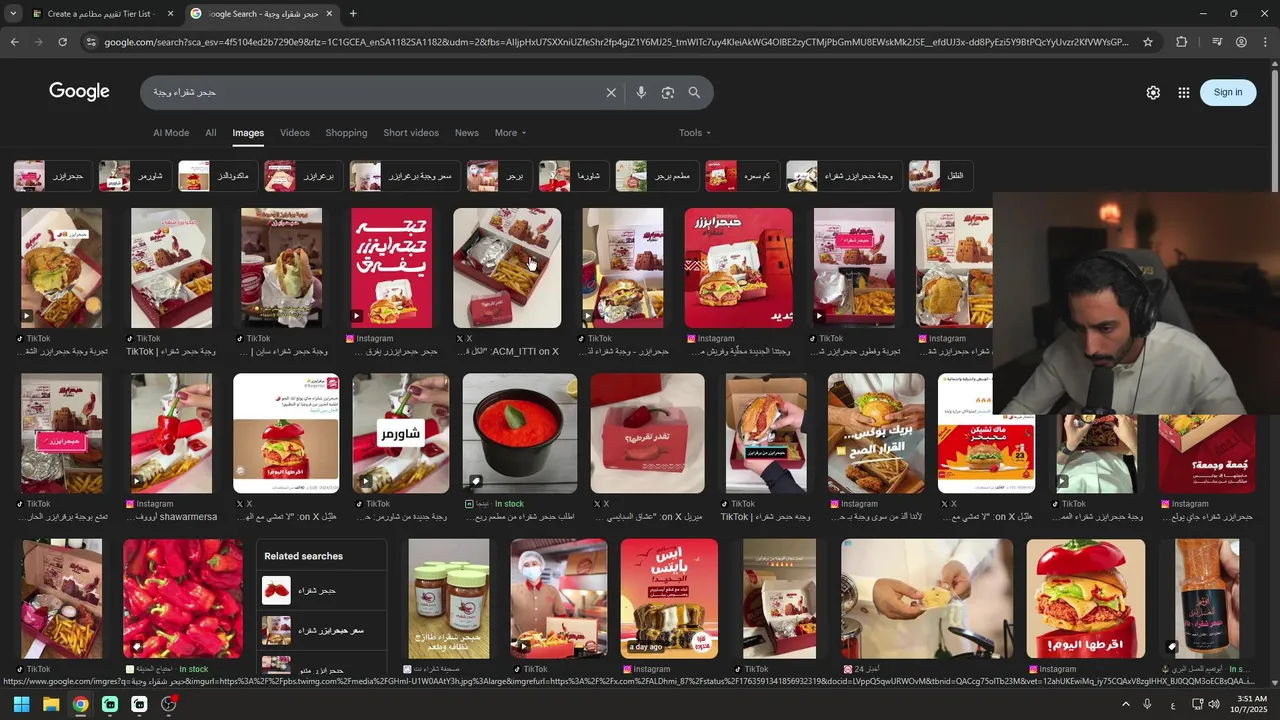Select the Images results tab
This screenshot has height=720, width=1280.
pyautogui.click(x=248, y=133)
